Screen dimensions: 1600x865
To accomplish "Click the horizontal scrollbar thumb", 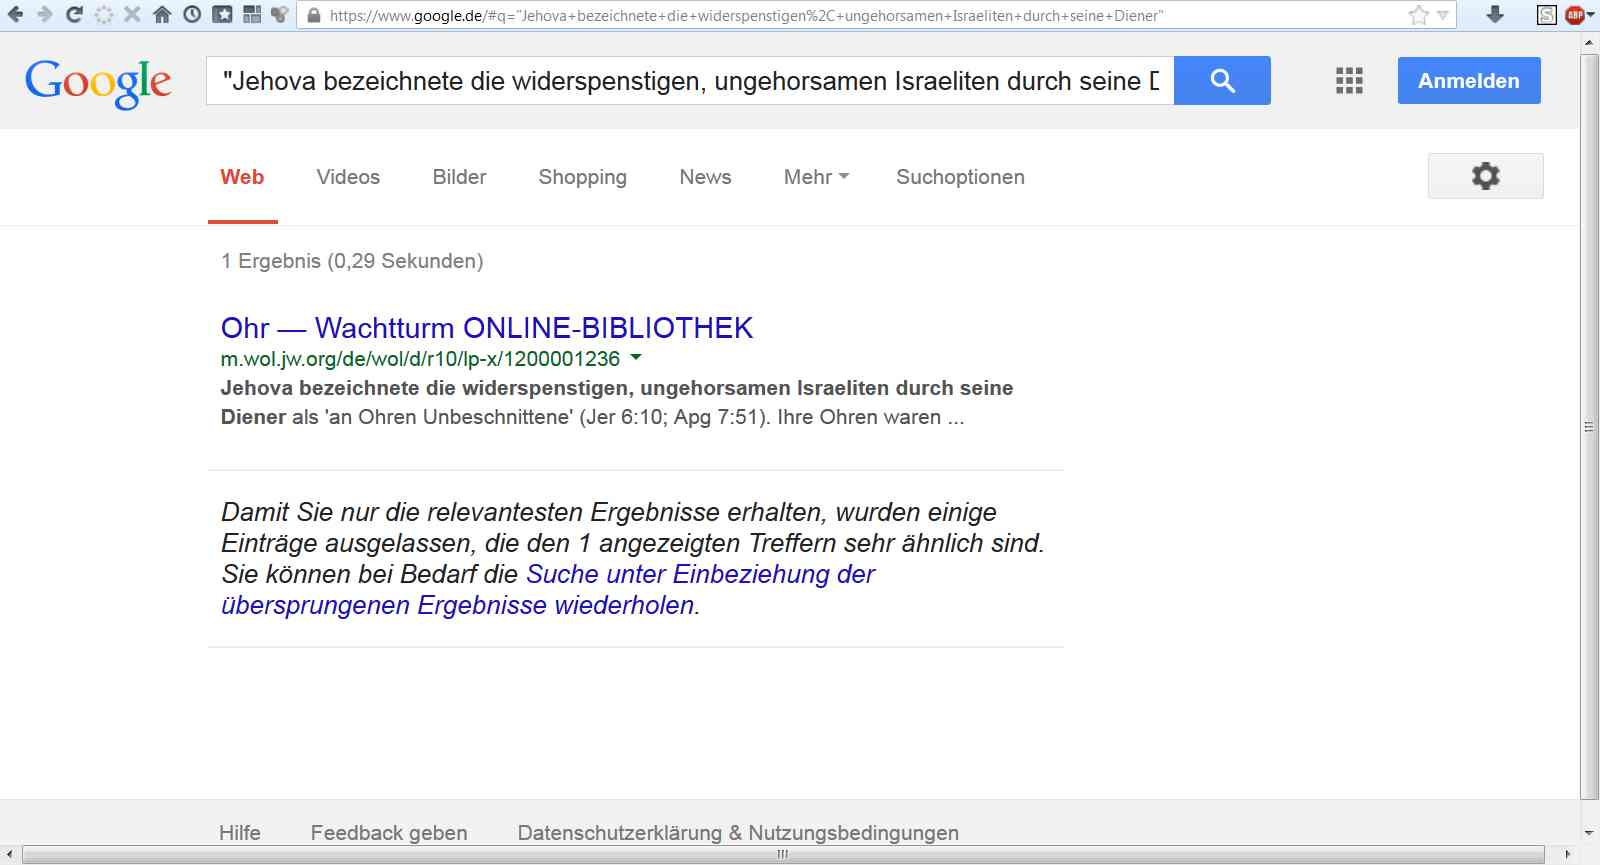I will coord(783,854).
